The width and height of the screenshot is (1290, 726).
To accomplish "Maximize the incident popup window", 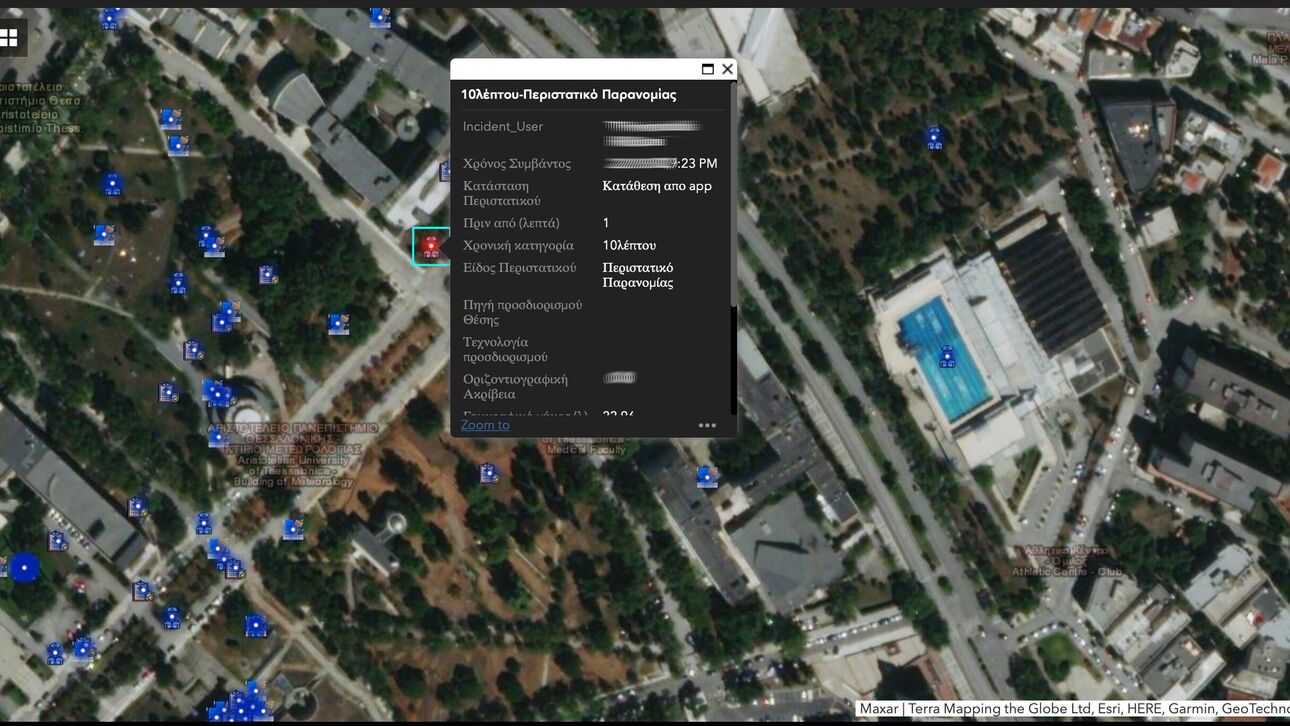I will pos(707,69).
